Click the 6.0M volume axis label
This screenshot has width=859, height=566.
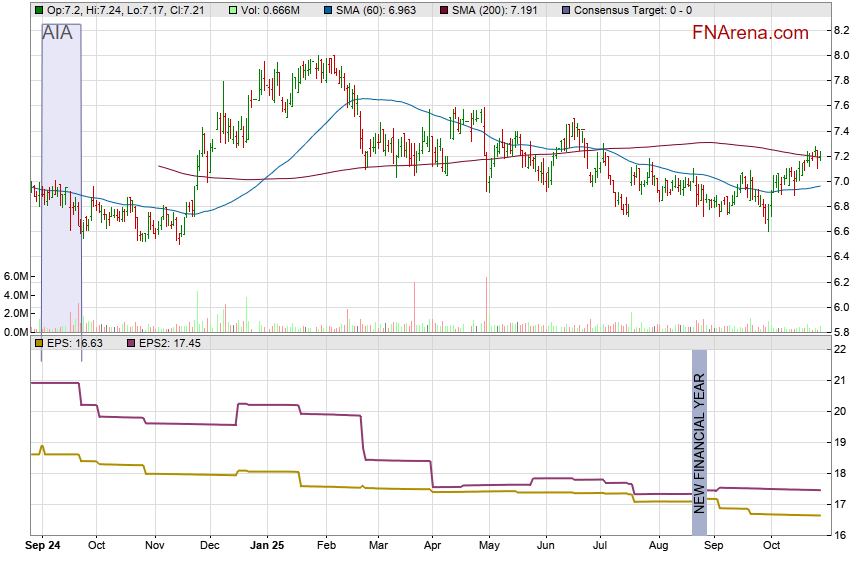(x=18, y=276)
